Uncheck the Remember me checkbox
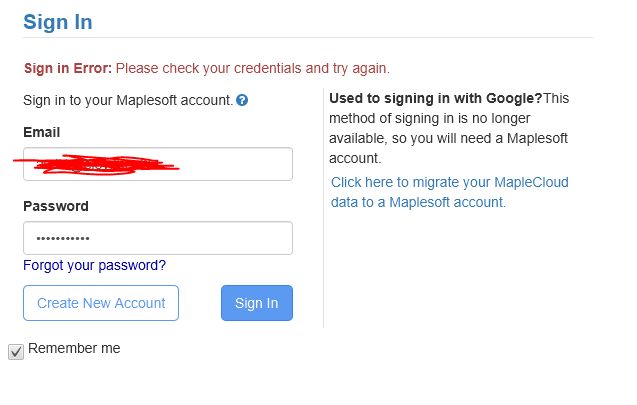This screenshot has width=637, height=405. tap(16, 352)
